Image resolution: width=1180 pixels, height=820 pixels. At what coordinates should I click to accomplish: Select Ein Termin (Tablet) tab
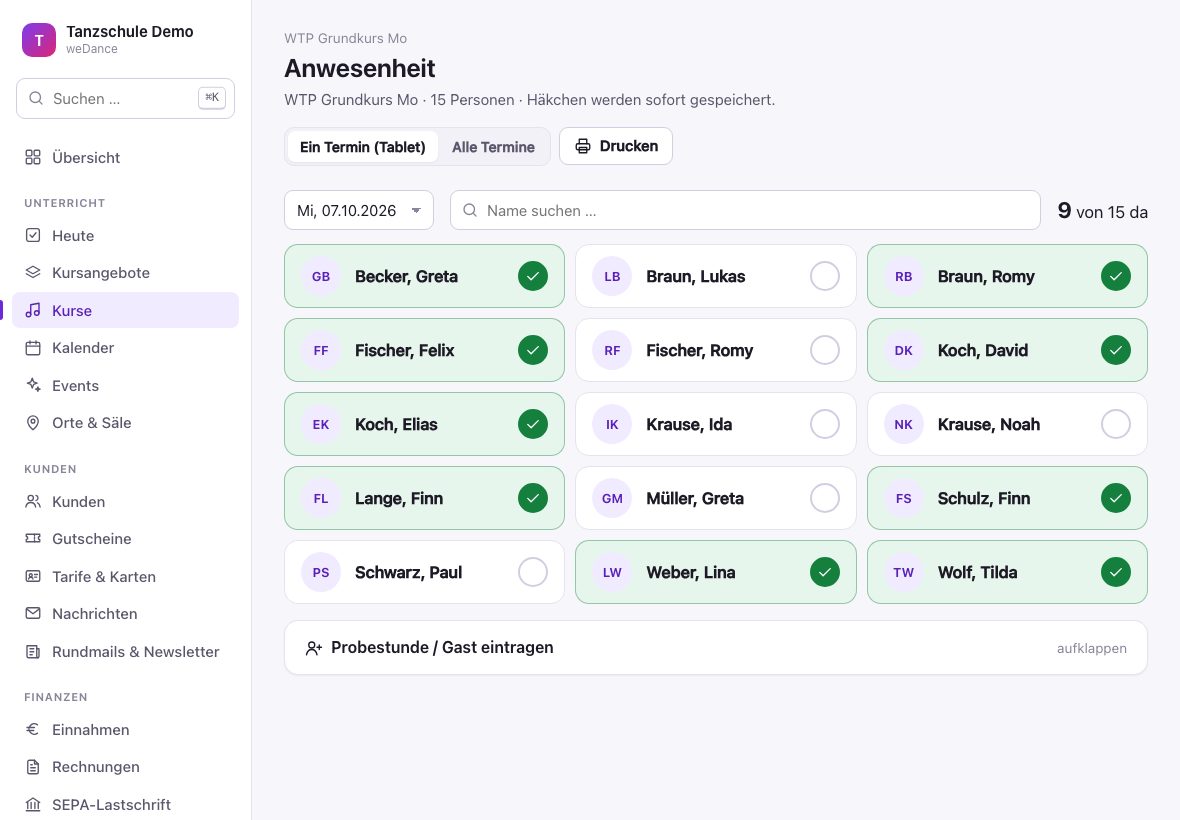363,147
